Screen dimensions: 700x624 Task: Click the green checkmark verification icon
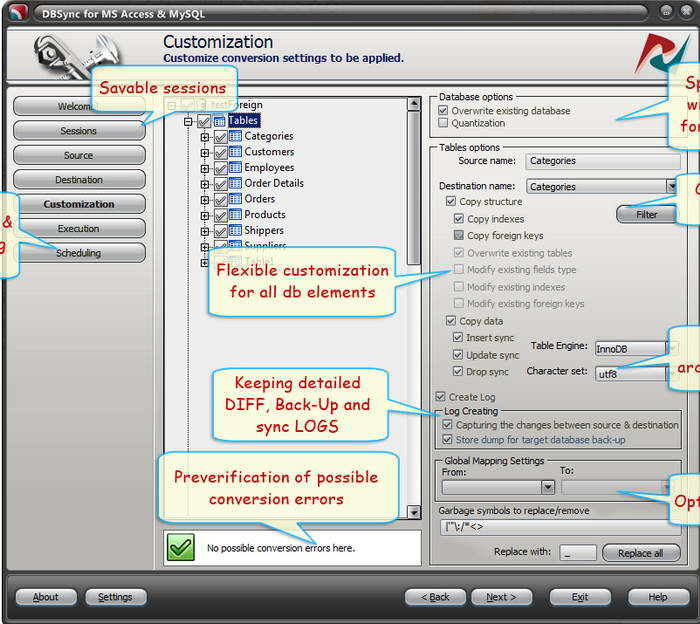pos(180,547)
